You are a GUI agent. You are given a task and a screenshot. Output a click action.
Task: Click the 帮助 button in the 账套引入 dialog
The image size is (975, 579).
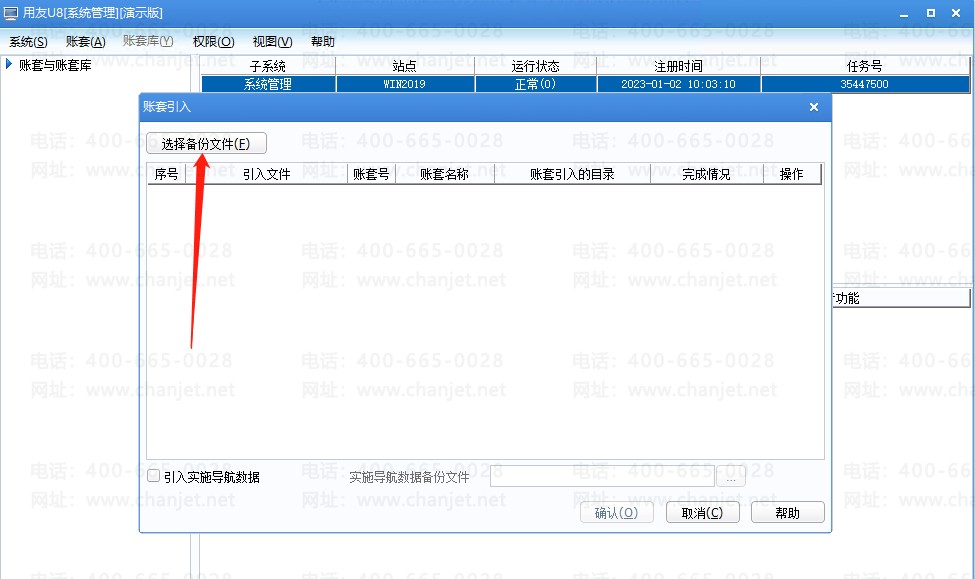pos(787,513)
